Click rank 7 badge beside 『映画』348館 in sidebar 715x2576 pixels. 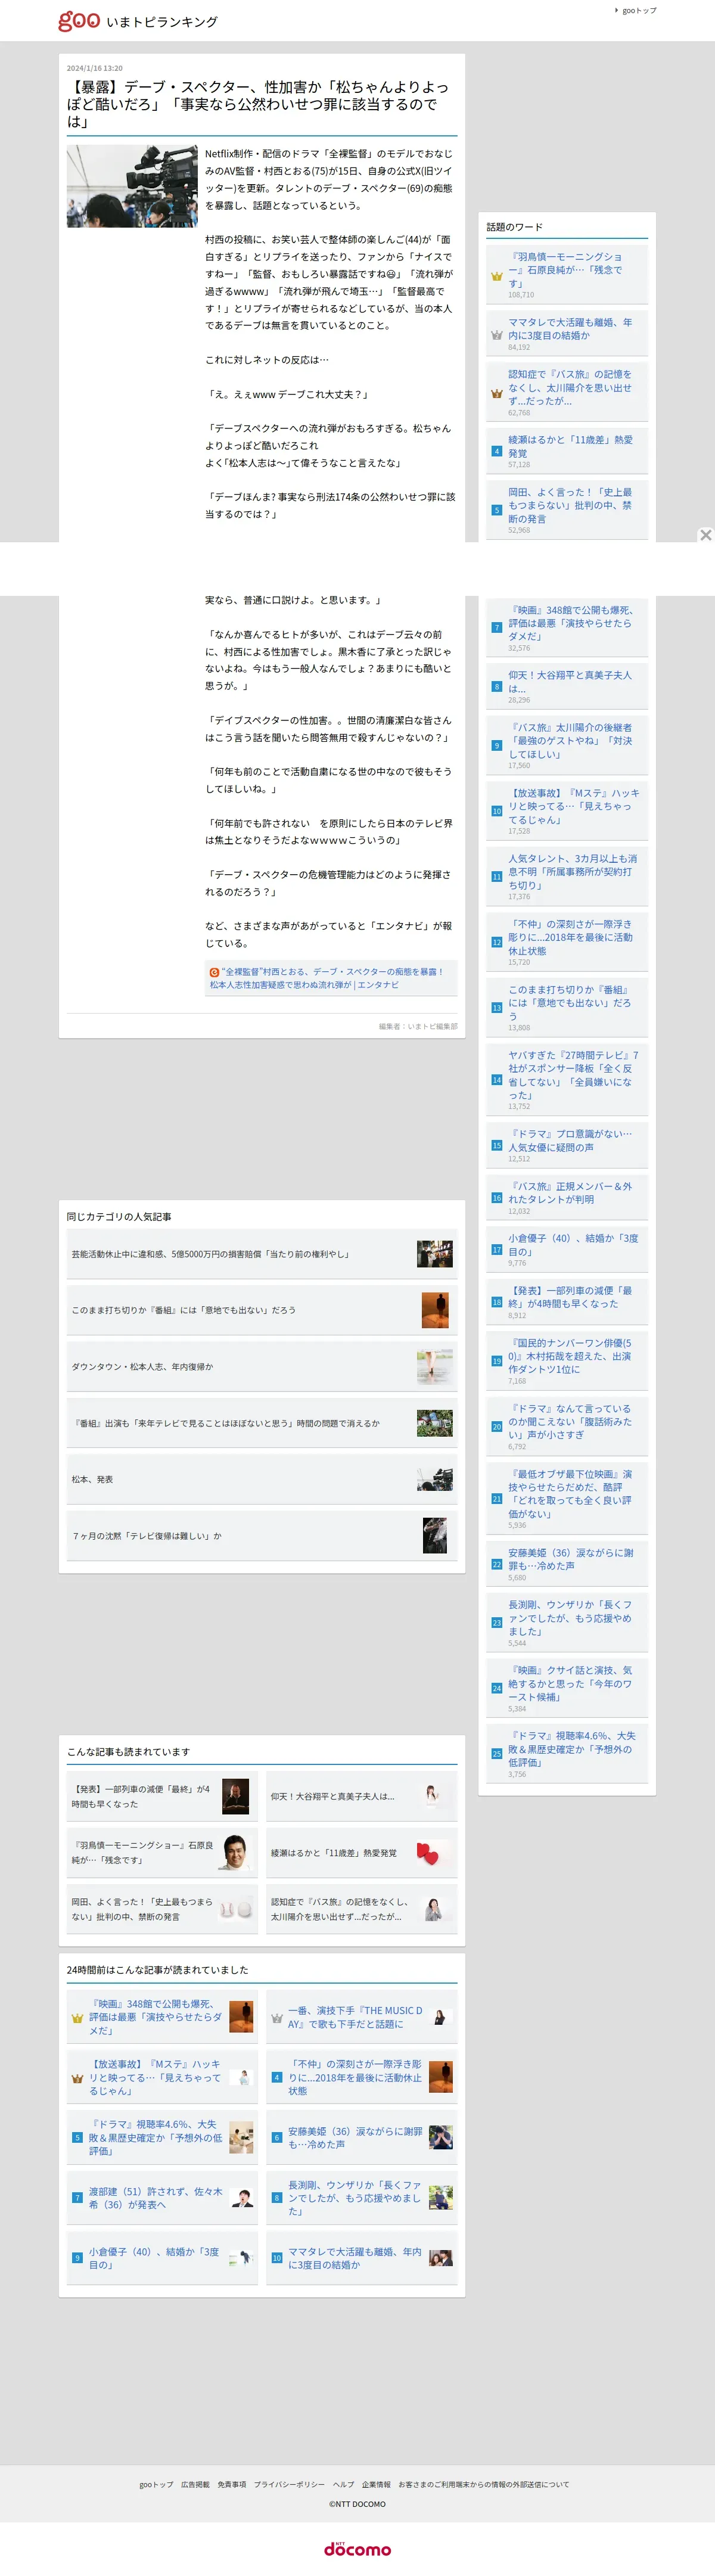(496, 628)
